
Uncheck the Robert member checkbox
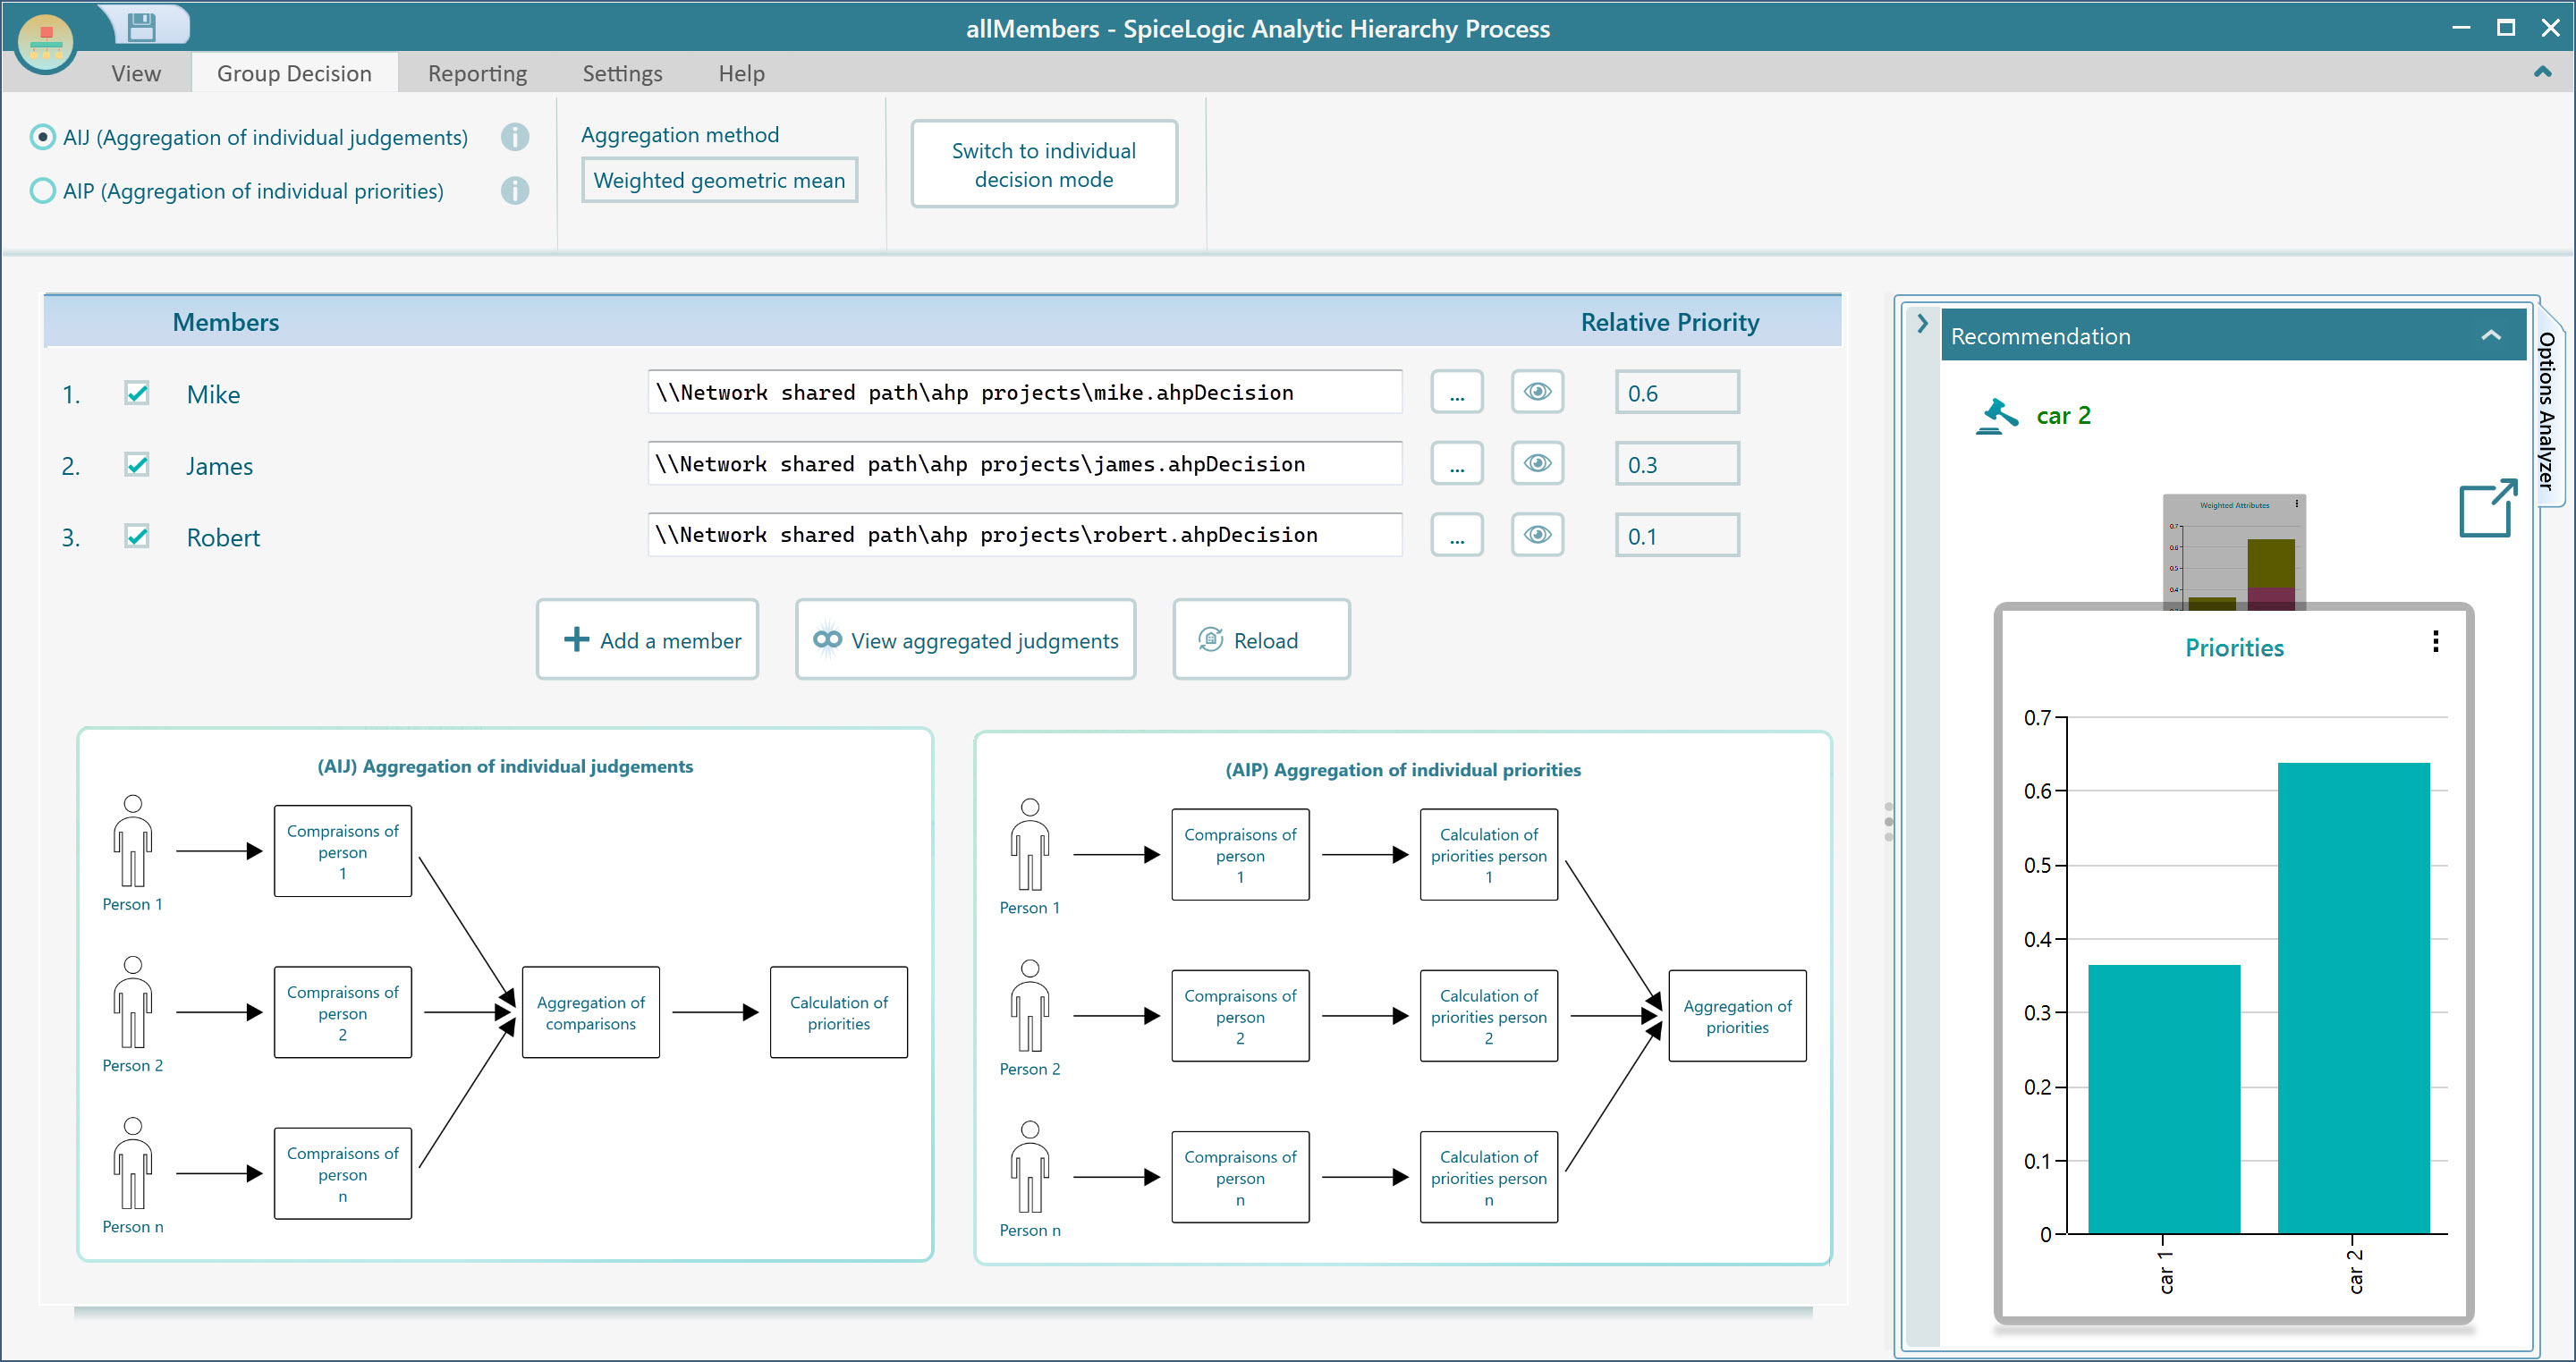137,537
